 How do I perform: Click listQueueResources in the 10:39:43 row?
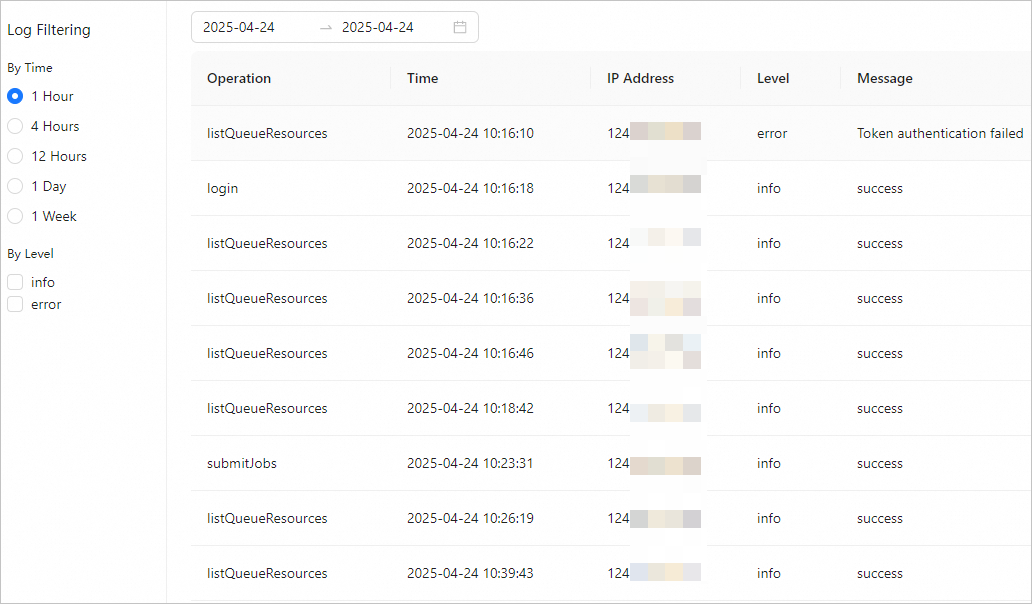(x=267, y=573)
